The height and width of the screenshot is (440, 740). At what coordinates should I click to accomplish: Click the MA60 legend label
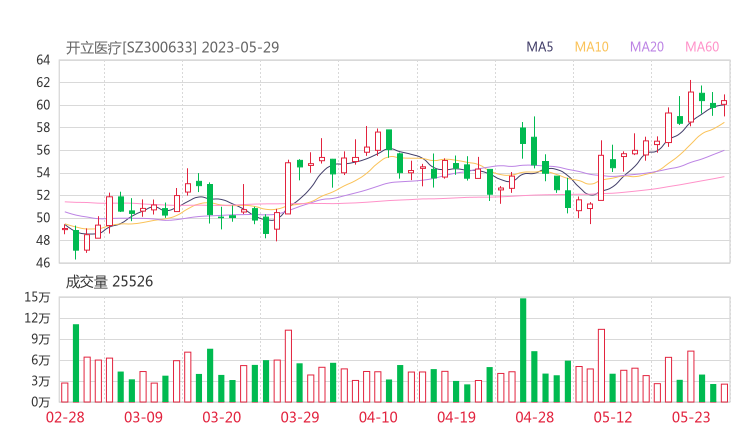(x=702, y=47)
